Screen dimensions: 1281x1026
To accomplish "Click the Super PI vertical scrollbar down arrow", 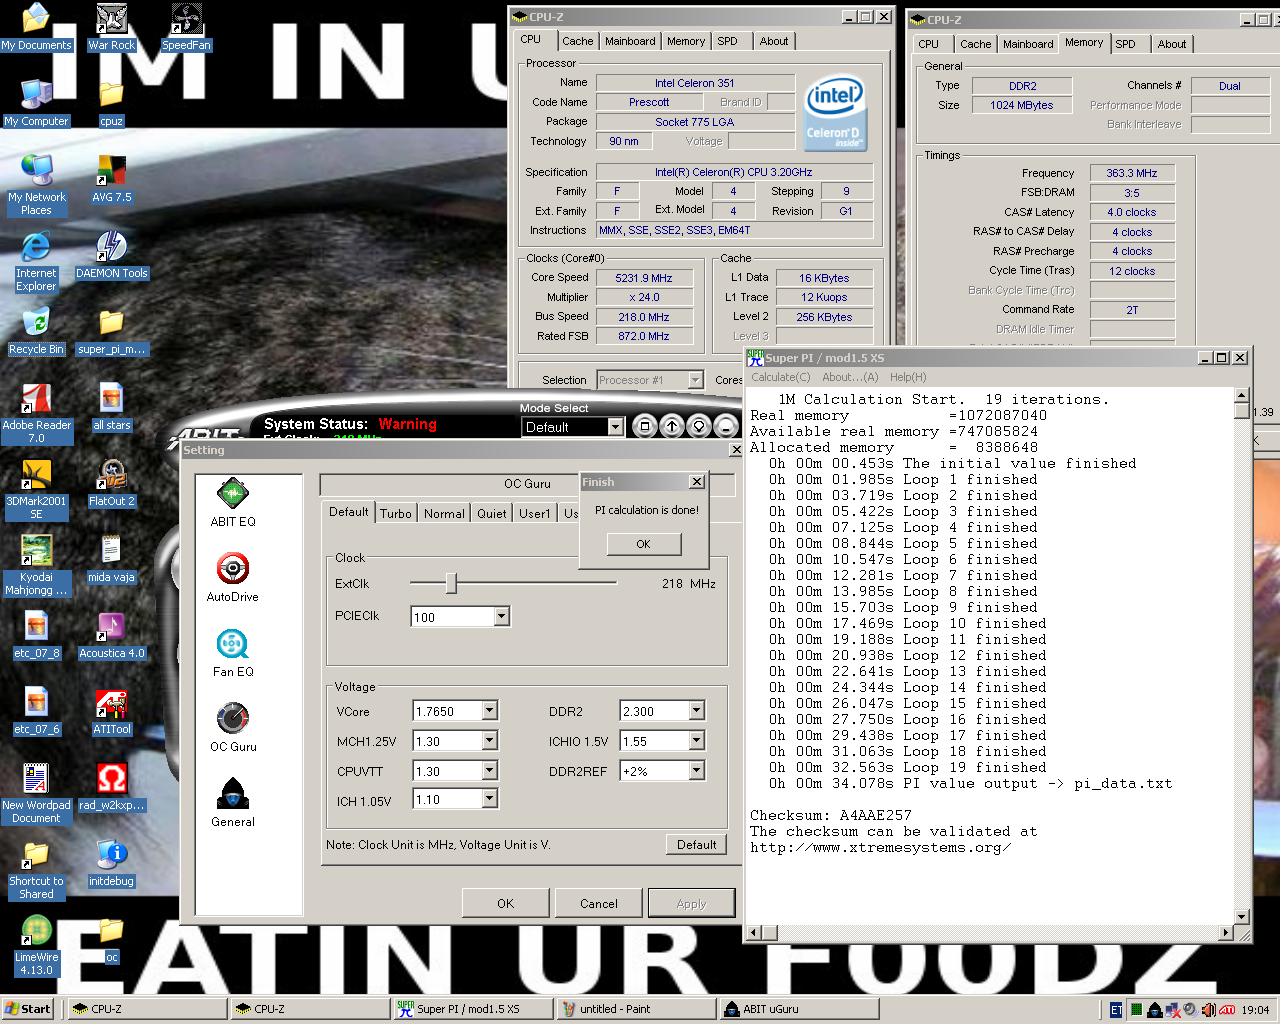I will 1243,916.
